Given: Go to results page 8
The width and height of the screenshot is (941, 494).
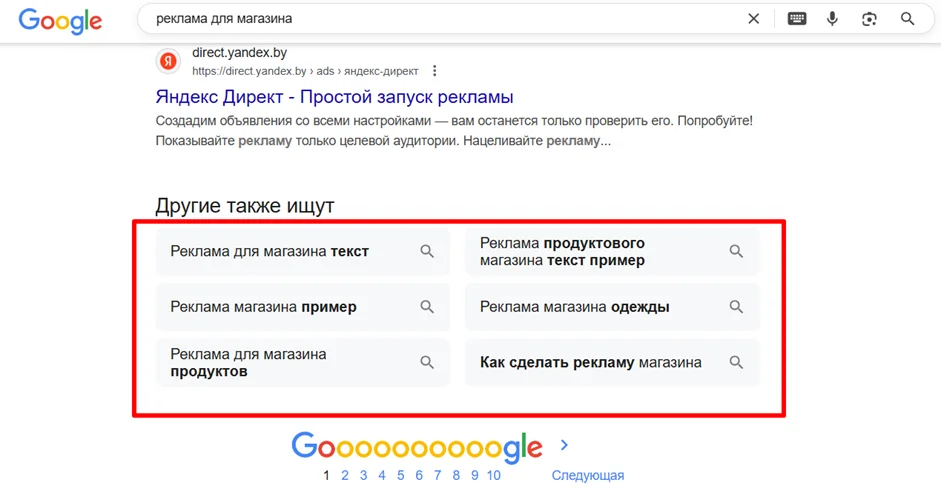Looking at the screenshot, I should [456, 475].
